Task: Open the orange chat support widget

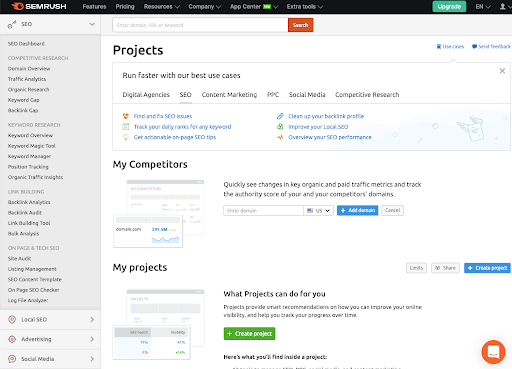Action: pos(493,352)
